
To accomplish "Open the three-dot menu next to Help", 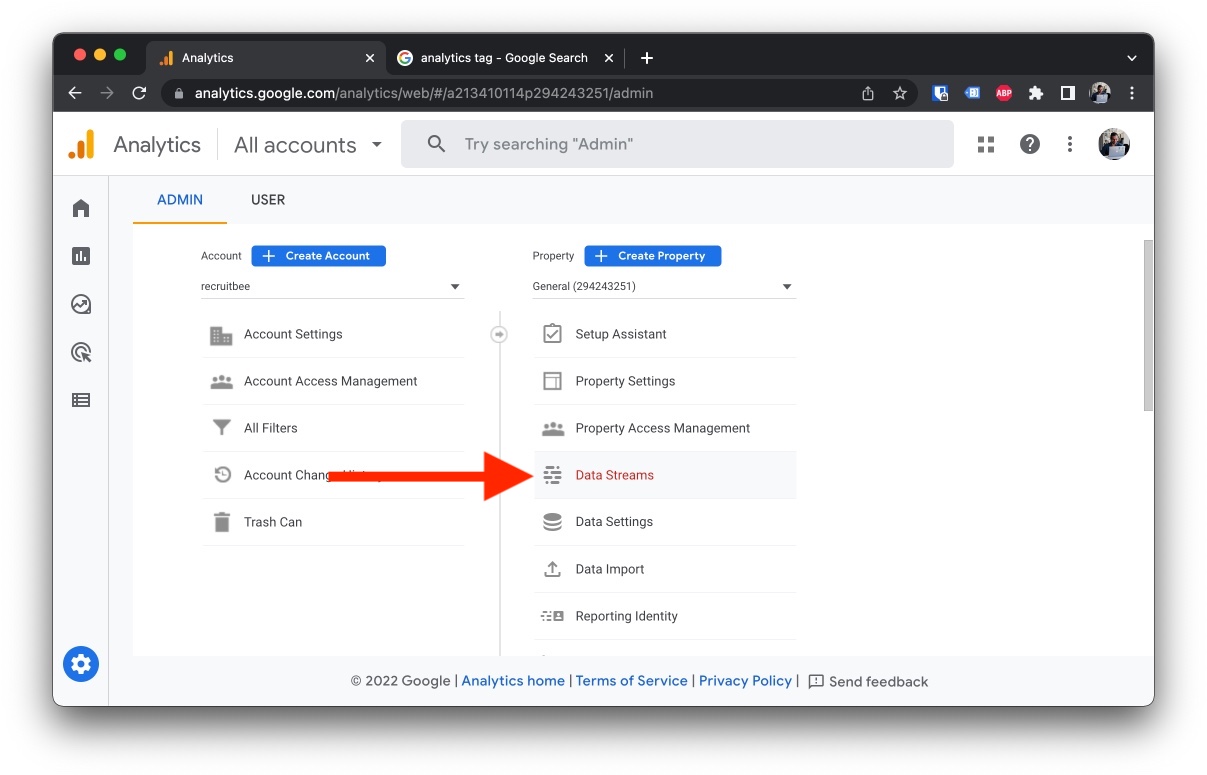I will (1069, 144).
